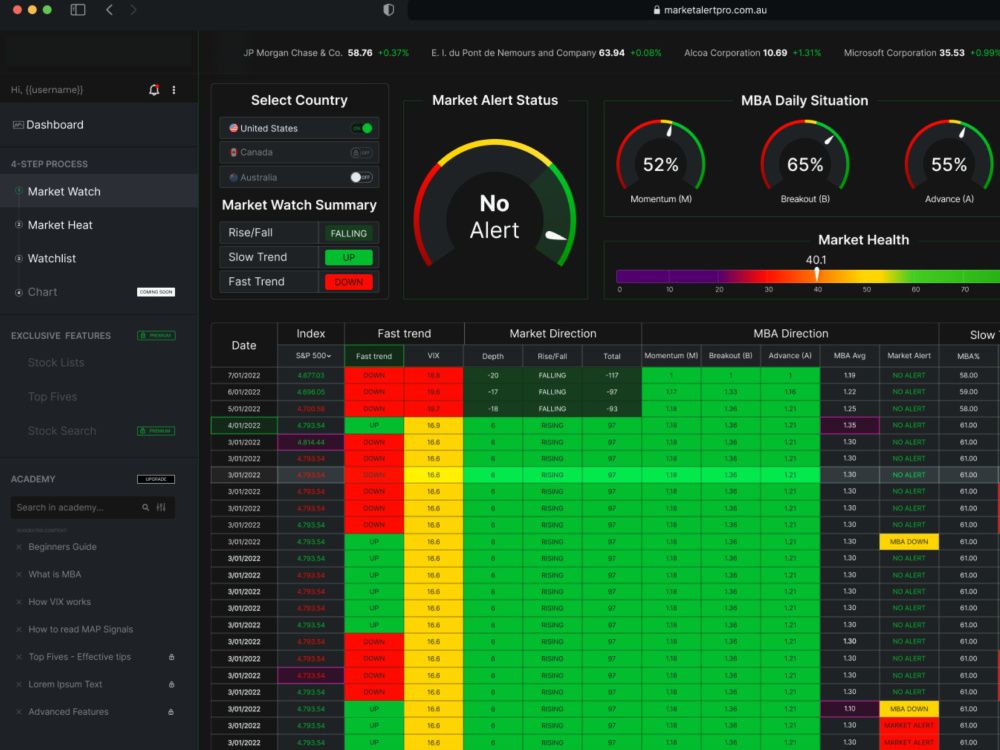The image size is (1000, 750).
Task: Click the marketalertpro.com.au address bar
Action: click(x=709, y=10)
